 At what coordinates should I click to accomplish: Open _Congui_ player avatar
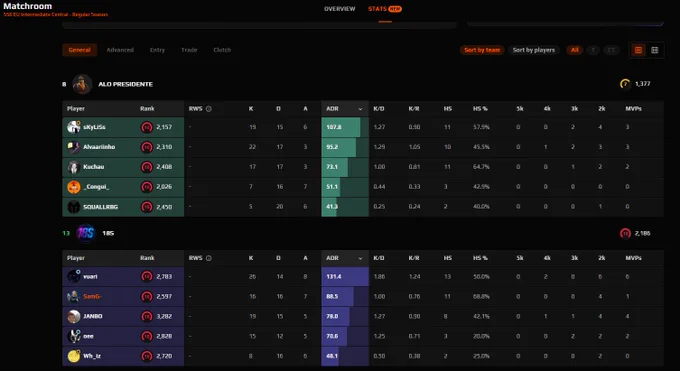[x=74, y=187]
